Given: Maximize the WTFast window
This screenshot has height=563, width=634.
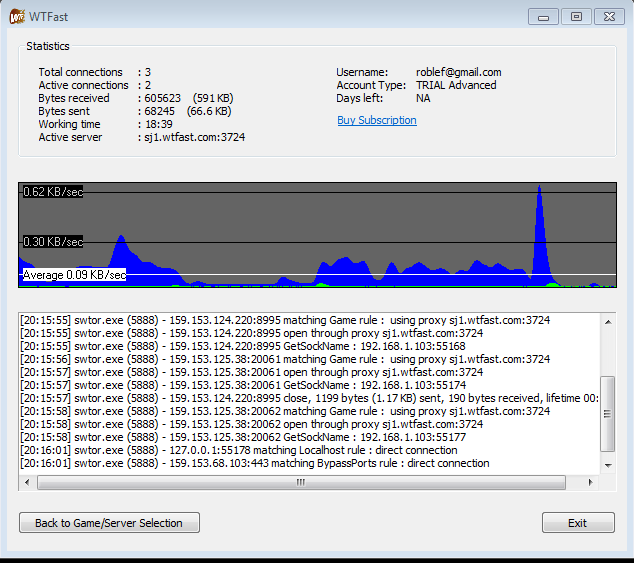Looking at the screenshot, I should coord(576,17).
